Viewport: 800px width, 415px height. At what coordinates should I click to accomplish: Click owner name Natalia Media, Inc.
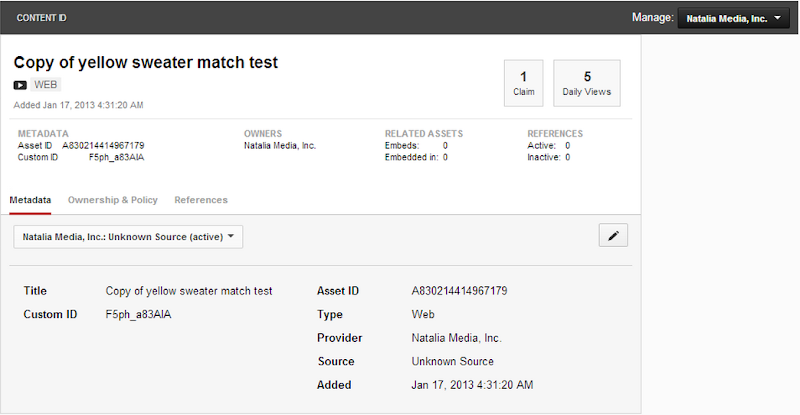280,145
